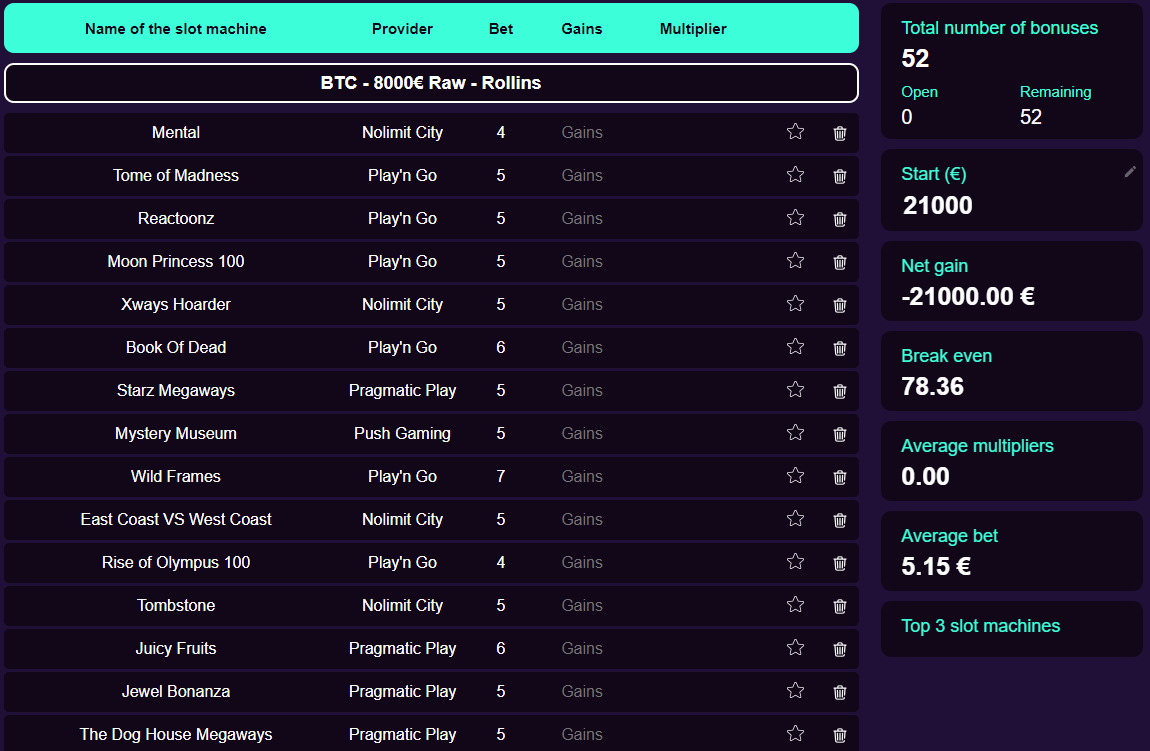Click Mental bet value 4
This screenshot has width=1150, height=751.
(x=501, y=133)
